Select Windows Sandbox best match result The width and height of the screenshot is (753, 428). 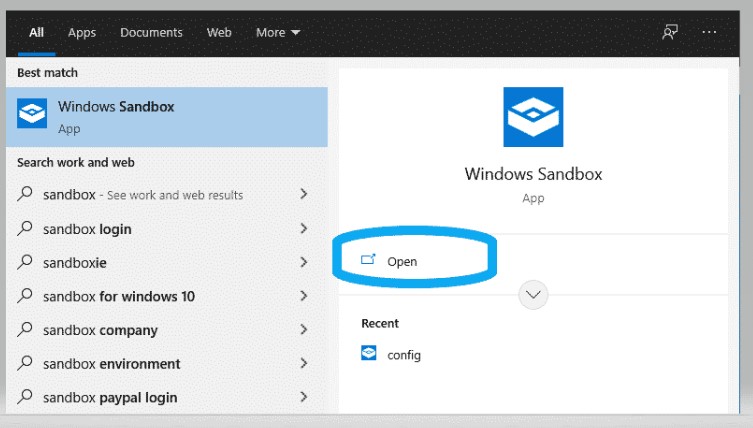point(167,117)
